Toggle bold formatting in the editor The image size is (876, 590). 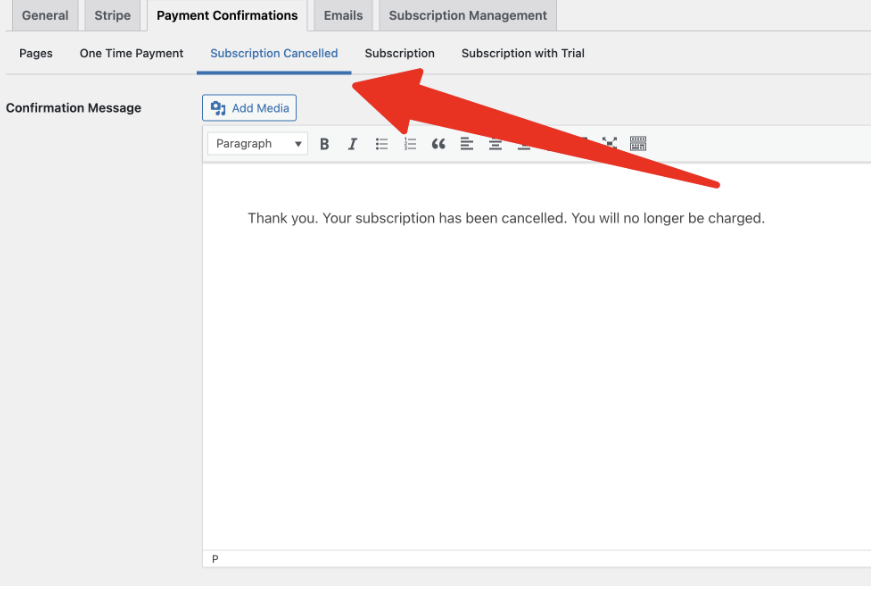[x=324, y=144]
